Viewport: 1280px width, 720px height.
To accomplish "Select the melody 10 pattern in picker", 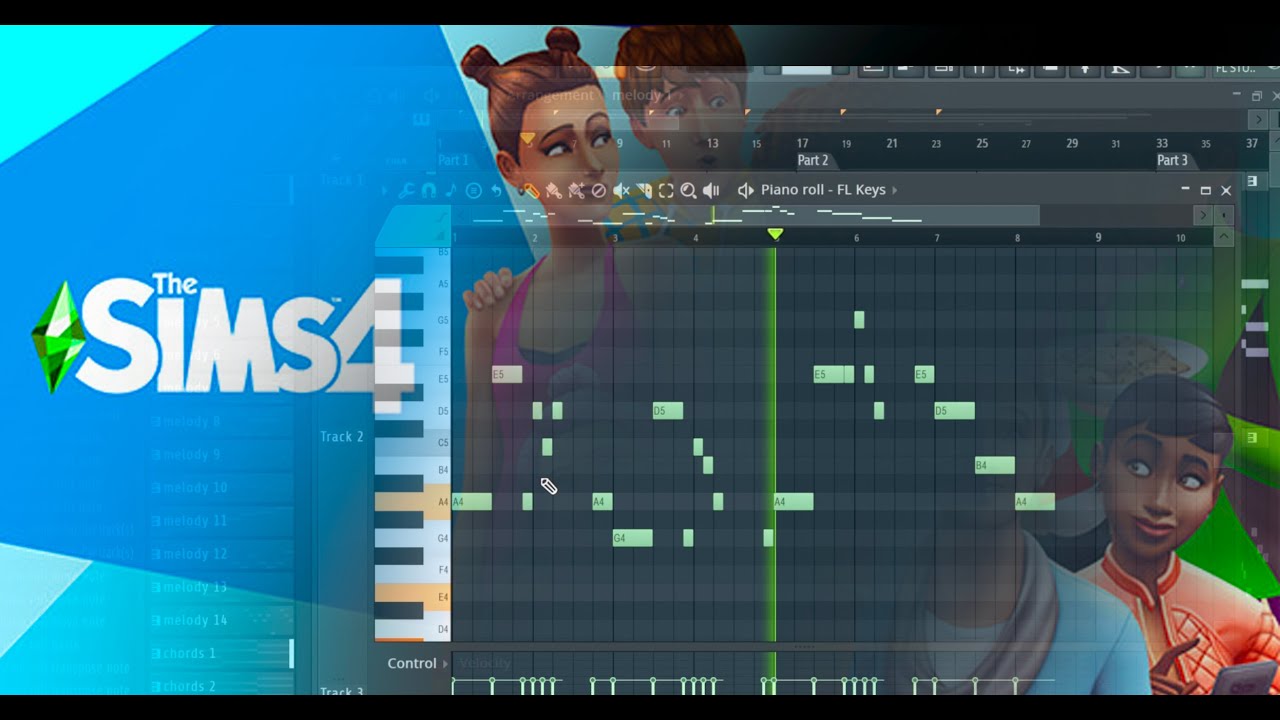I will [x=189, y=488].
